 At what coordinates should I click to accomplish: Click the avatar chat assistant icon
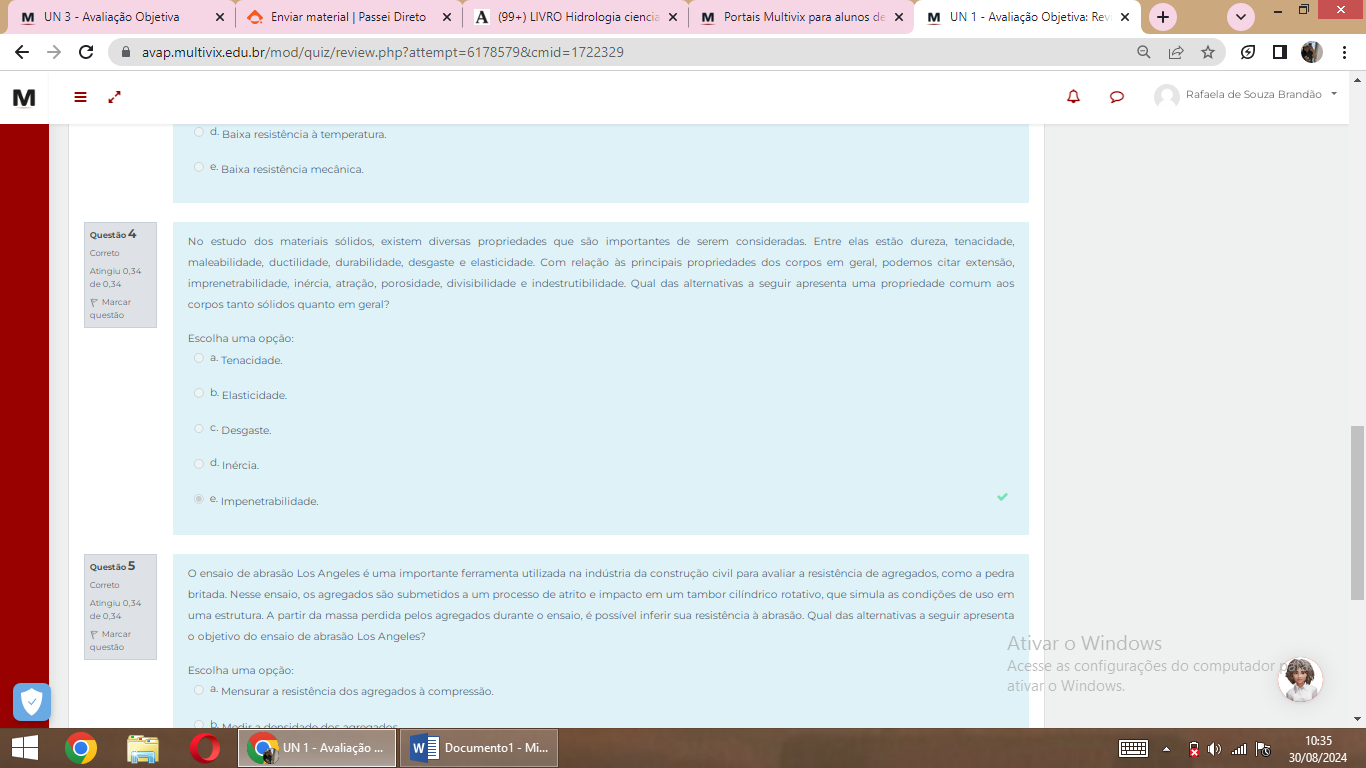coord(1300,680)
